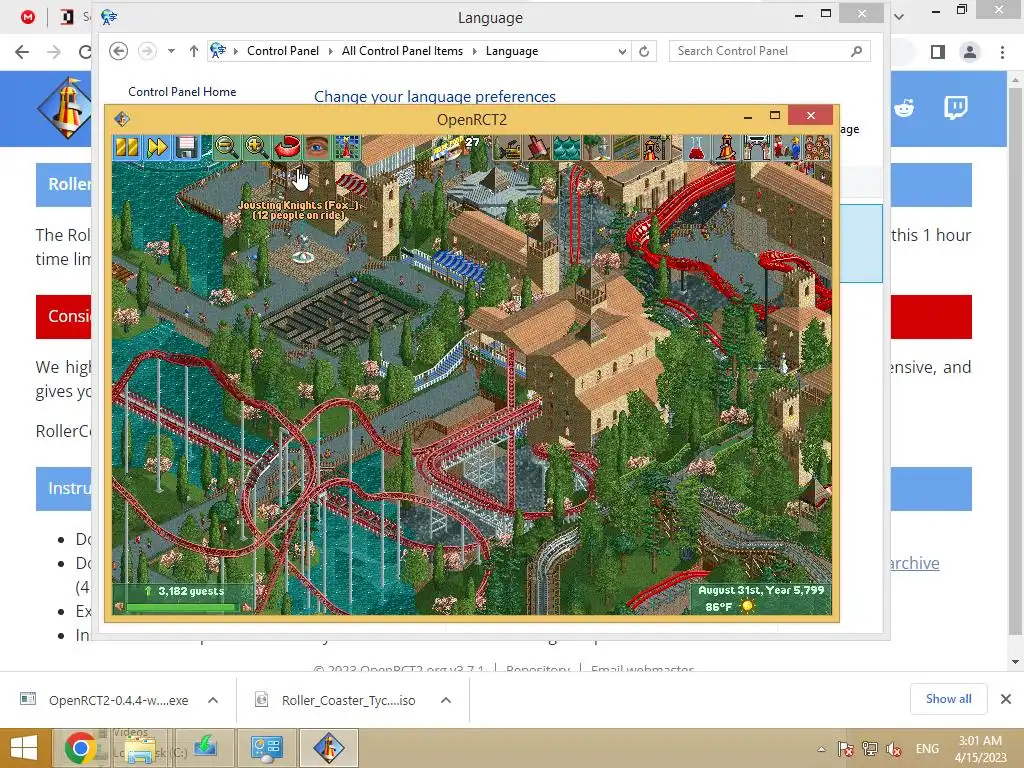Open Chrome side panel icon
Viewport: 1024px width, 768px height.
click(938, 52)
